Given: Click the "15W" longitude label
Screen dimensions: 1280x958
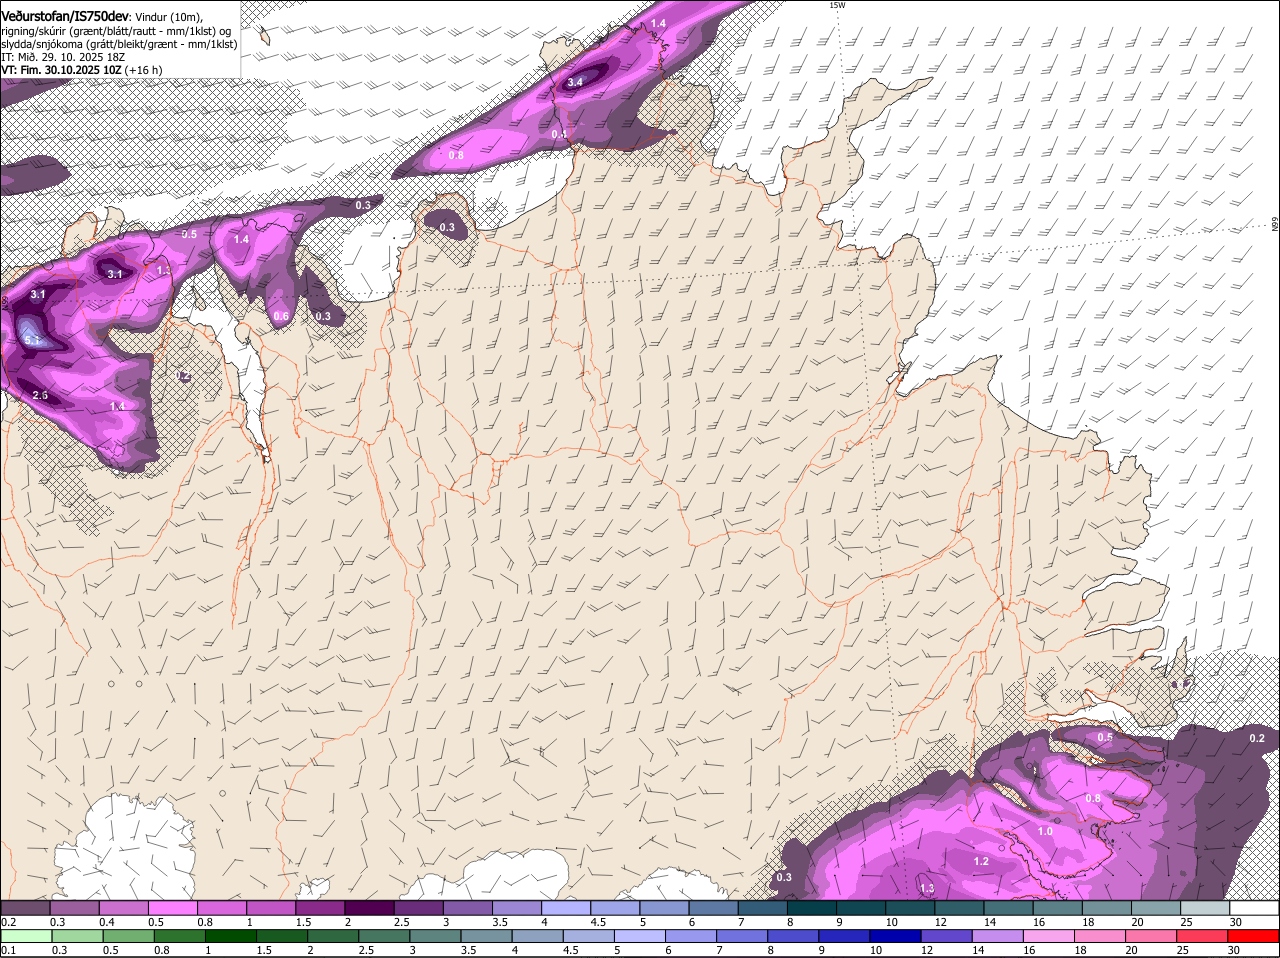Looking at the screenshot, I should [837, 5].
